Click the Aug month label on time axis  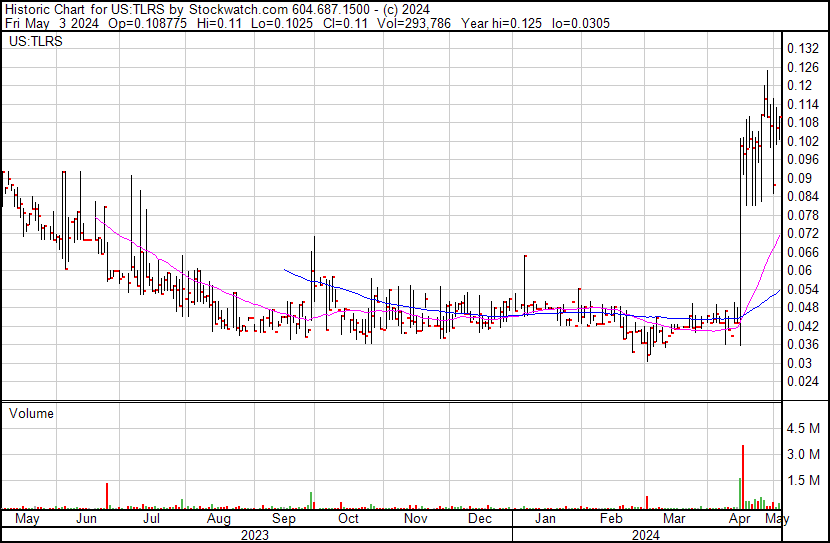pyautogui.click(x=217, y=519)
